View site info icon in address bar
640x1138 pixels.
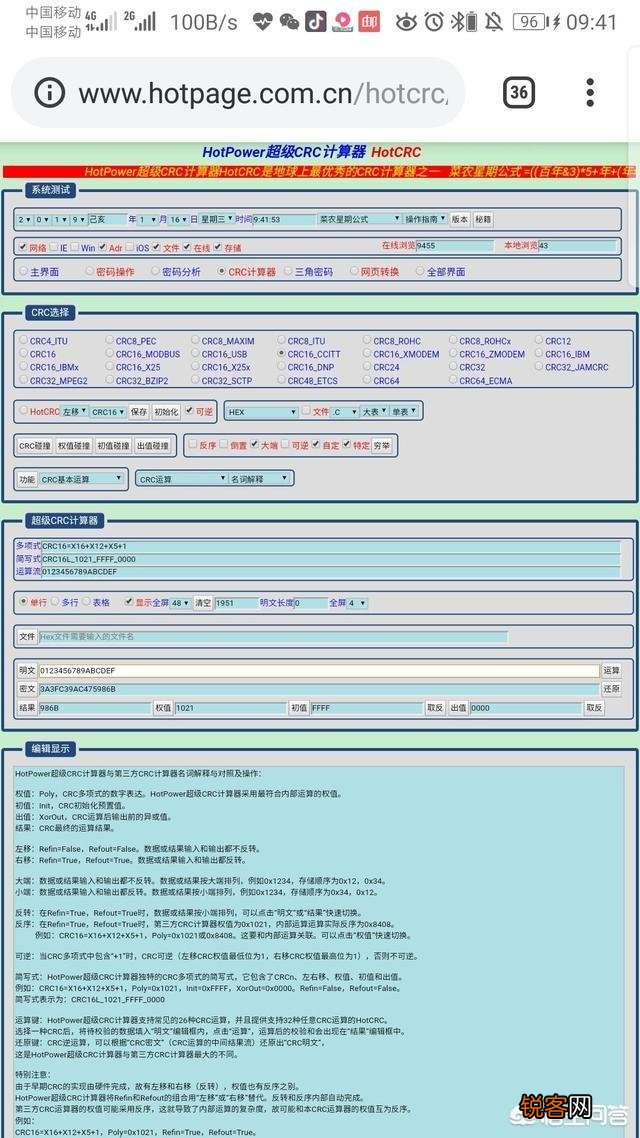49,93
